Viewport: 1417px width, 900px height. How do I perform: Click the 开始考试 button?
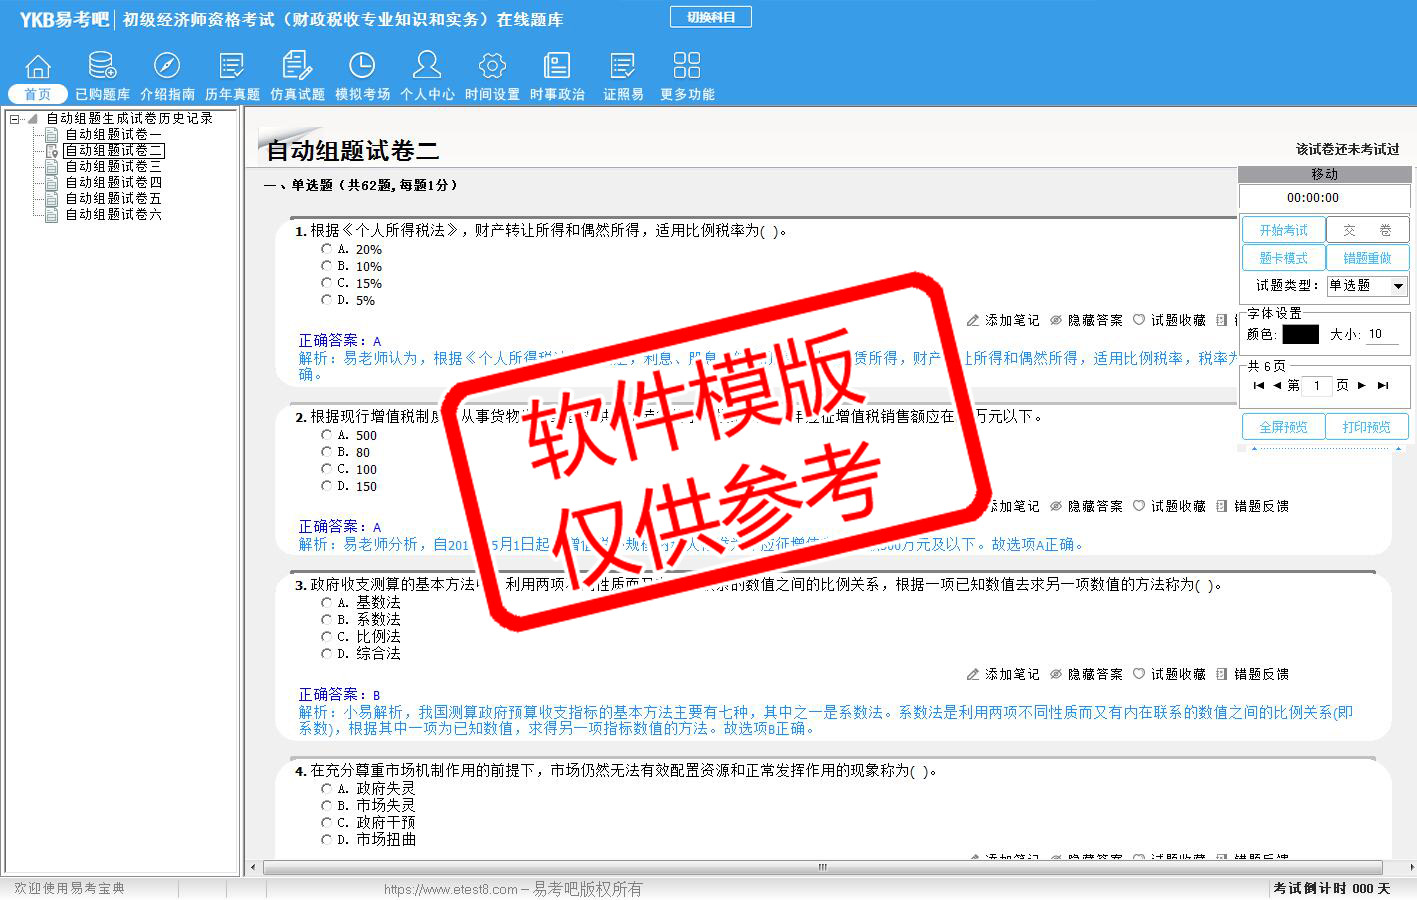pos(1283,230)
